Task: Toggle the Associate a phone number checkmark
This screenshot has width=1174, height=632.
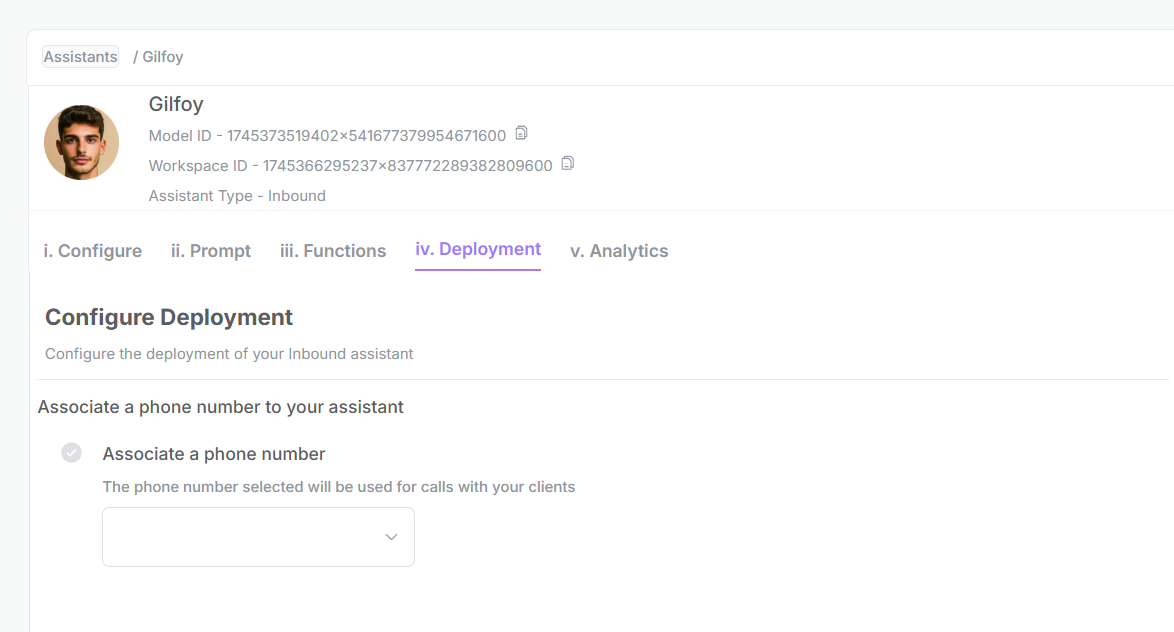Action: pos(72,453)
